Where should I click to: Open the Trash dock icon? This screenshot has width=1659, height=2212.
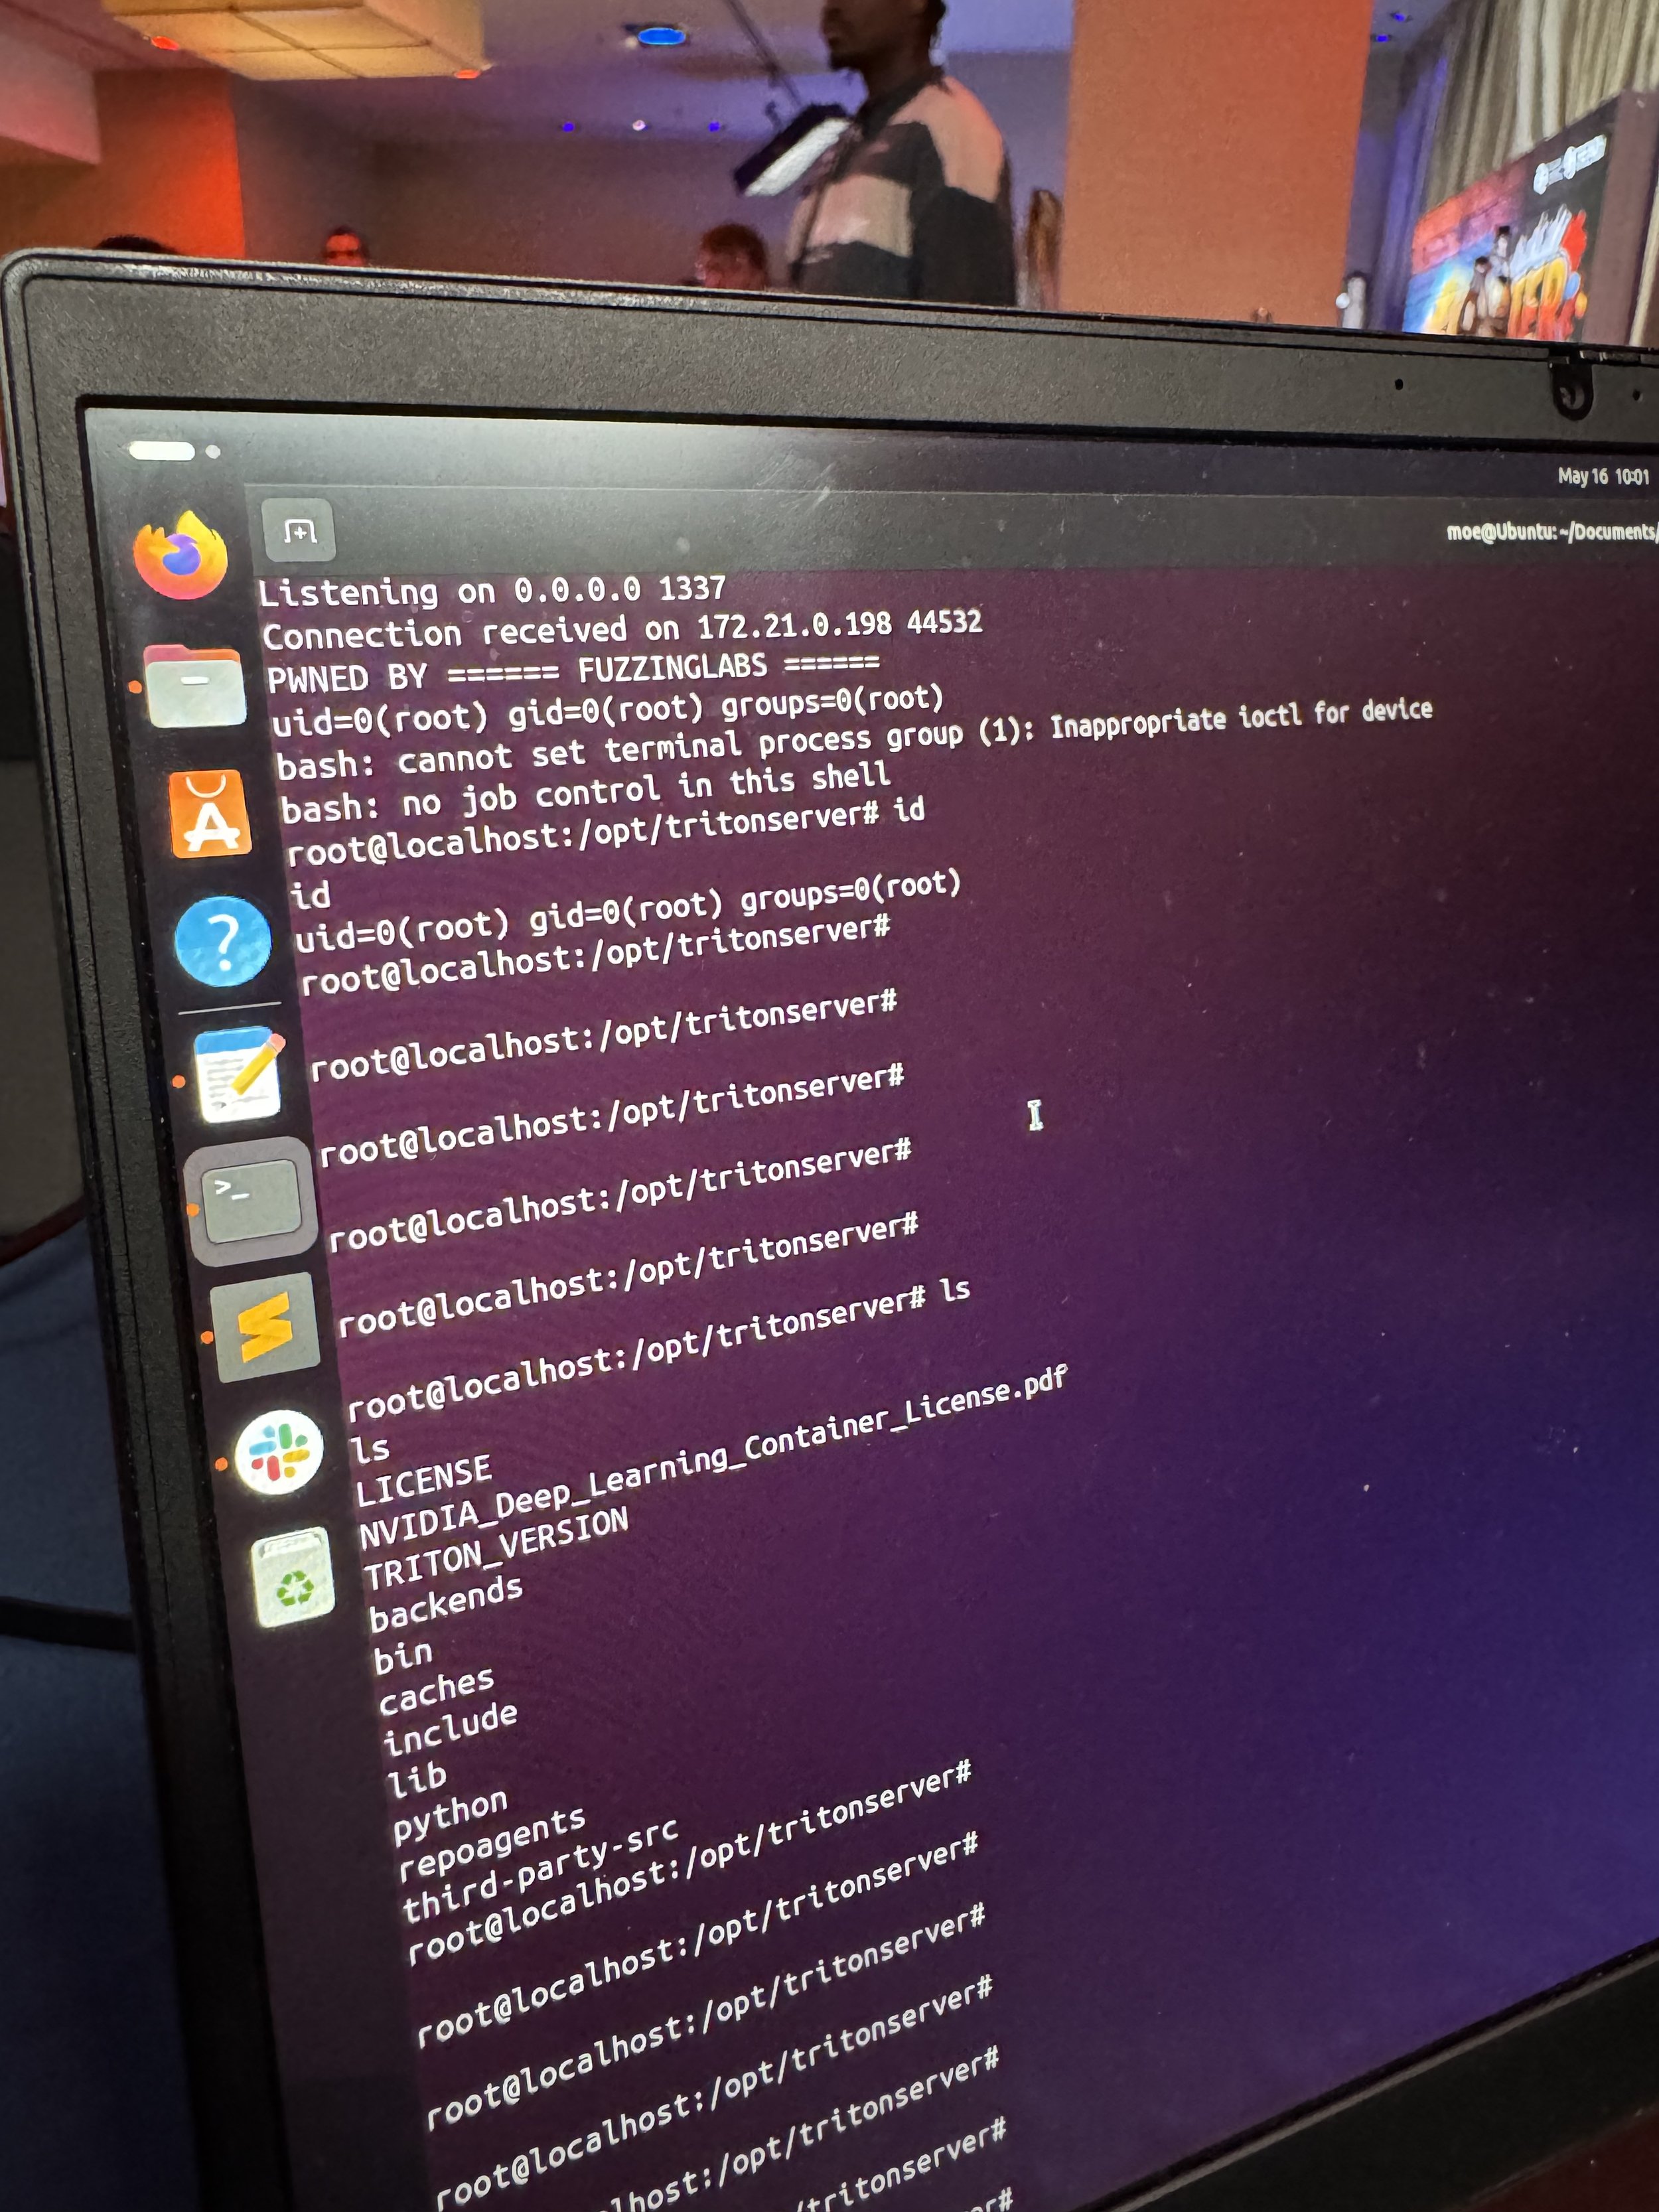click(x=293, y=1577)
